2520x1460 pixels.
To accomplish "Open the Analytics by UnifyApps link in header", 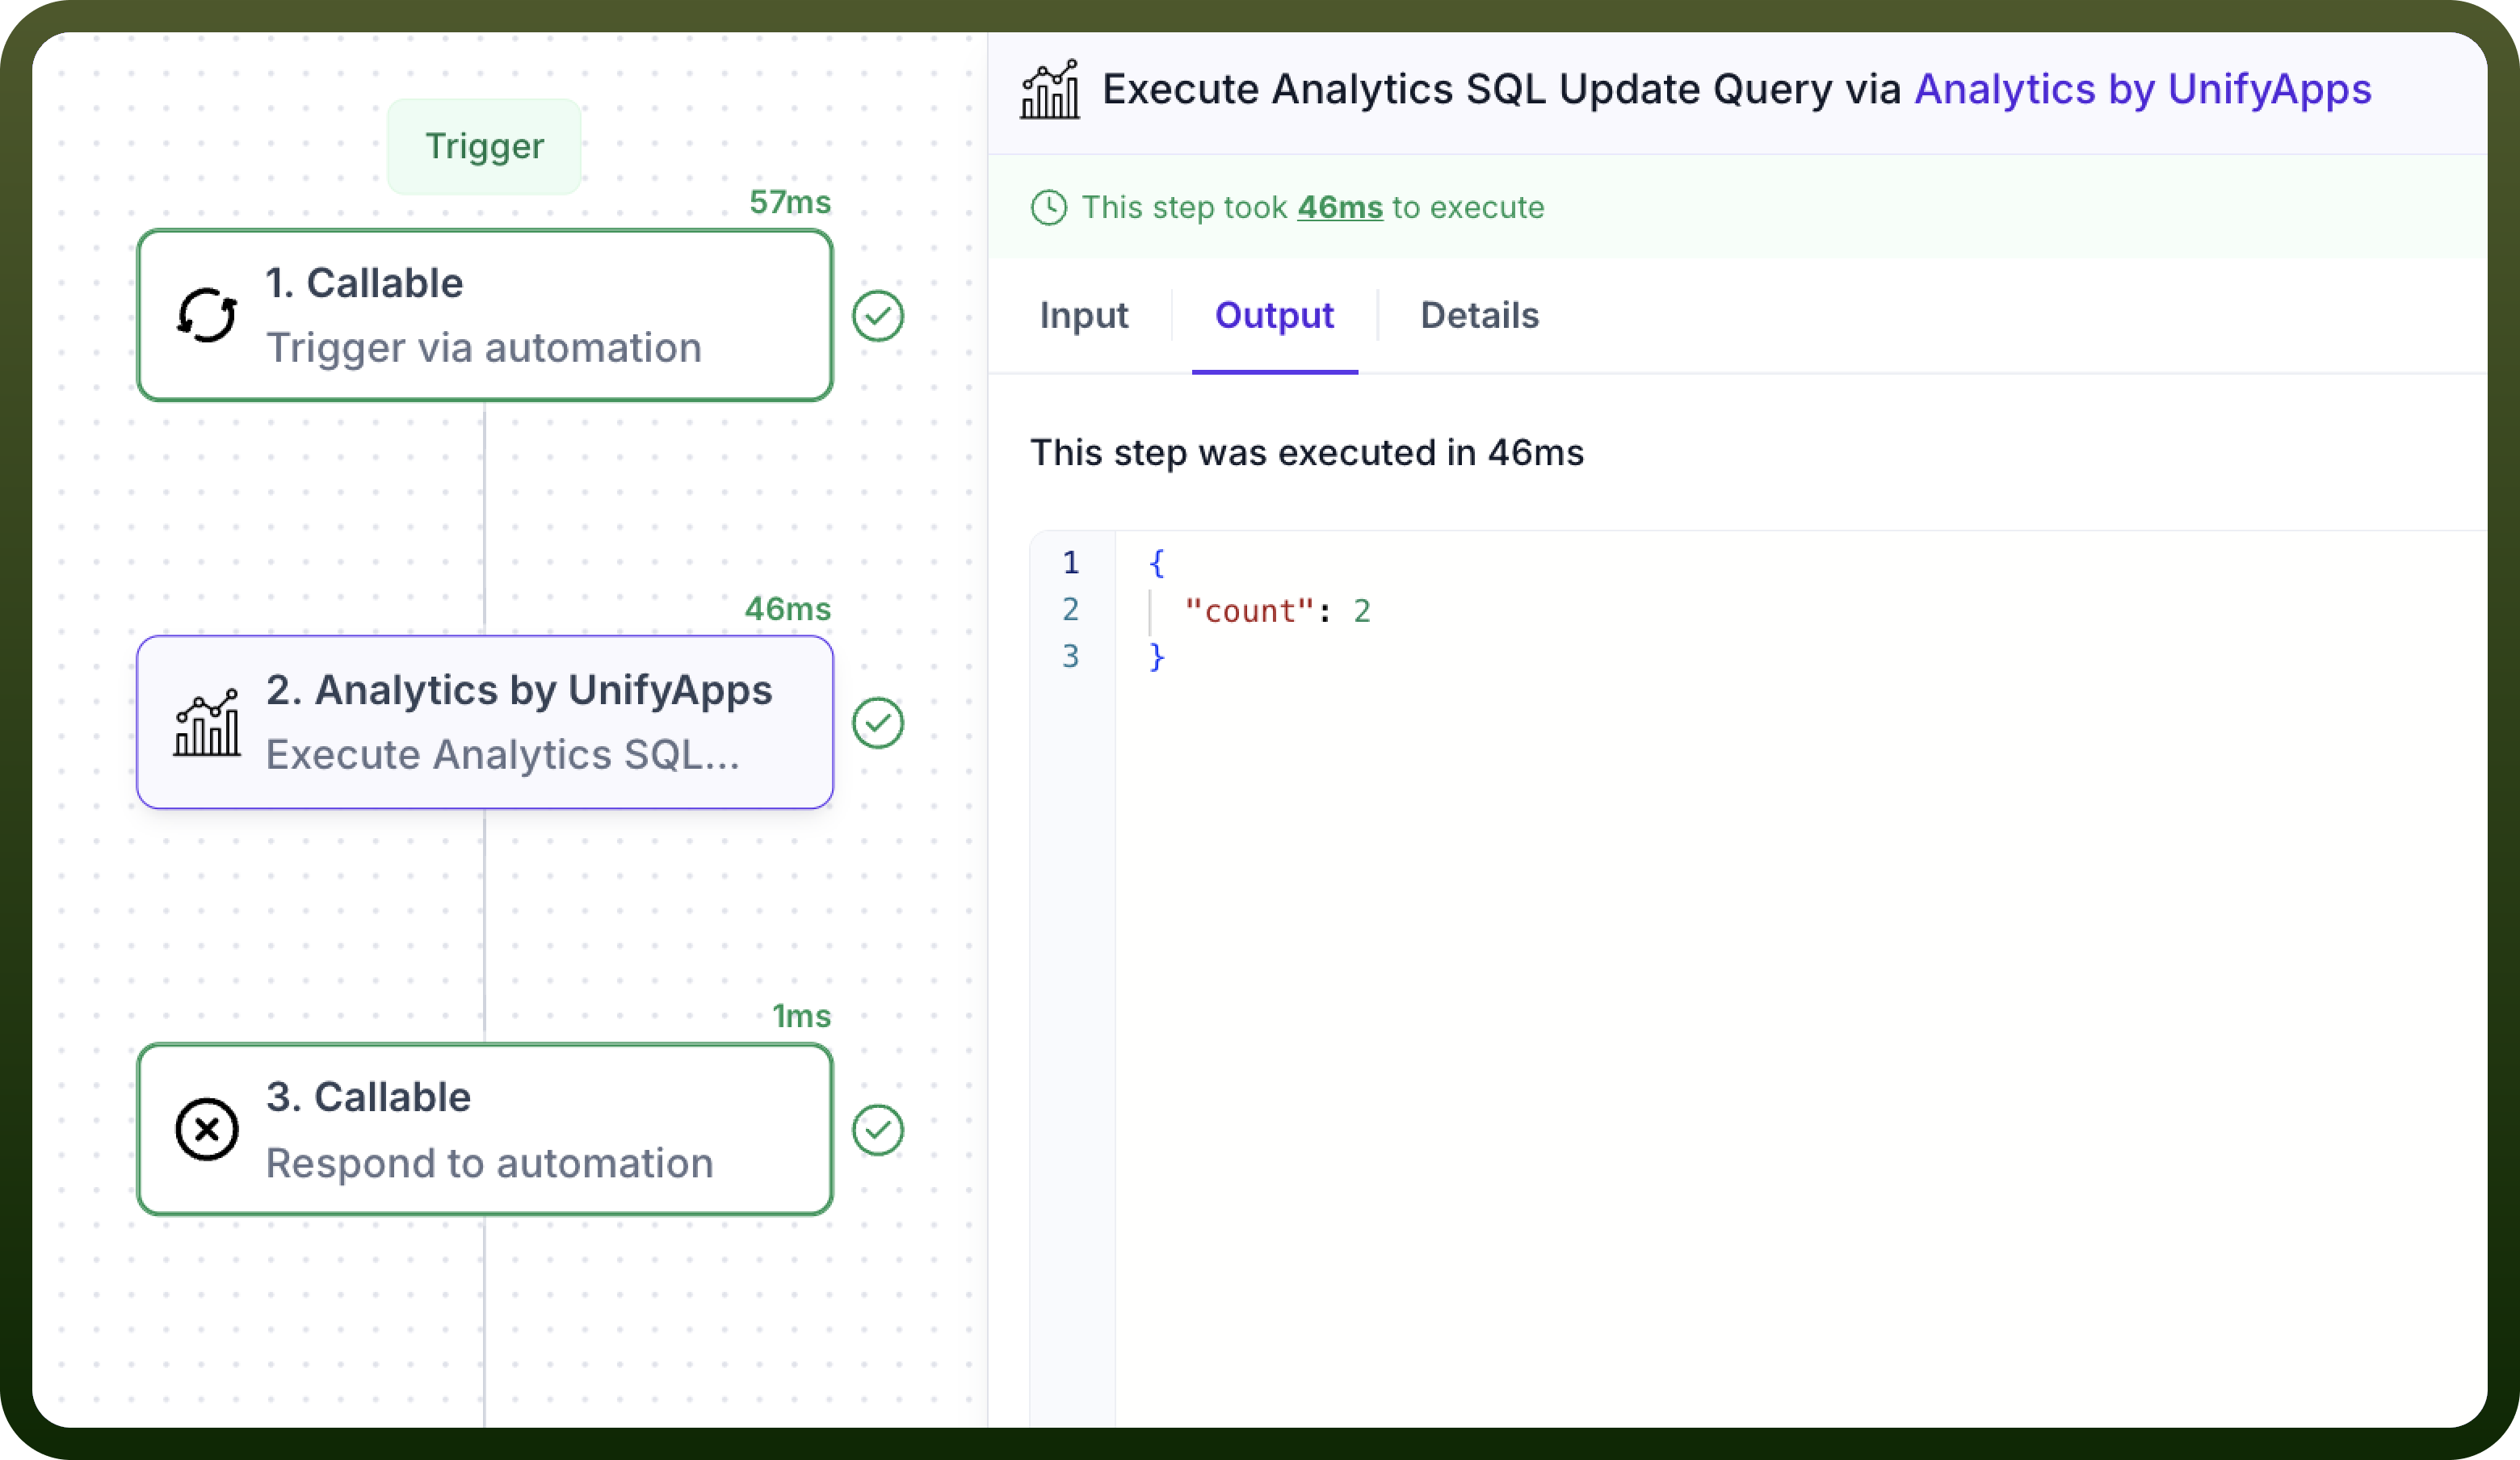I will coord(2143,89).
